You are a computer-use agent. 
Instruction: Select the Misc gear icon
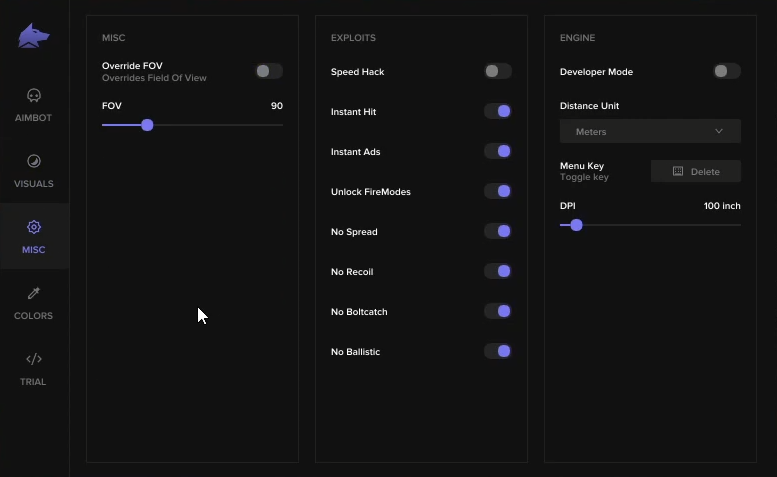click(33, 227)
